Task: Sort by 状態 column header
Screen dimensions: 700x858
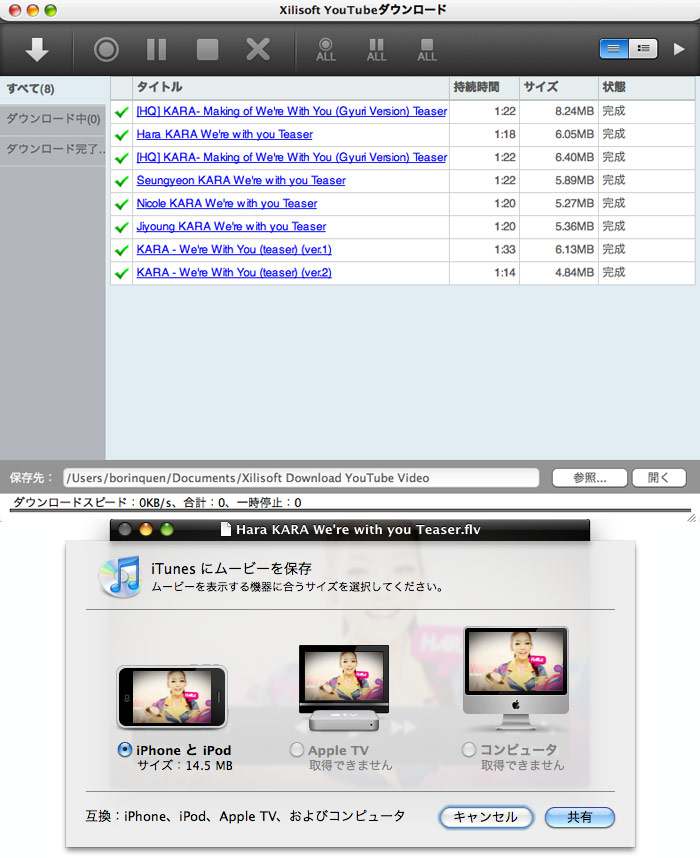Action: pos(646,87)
